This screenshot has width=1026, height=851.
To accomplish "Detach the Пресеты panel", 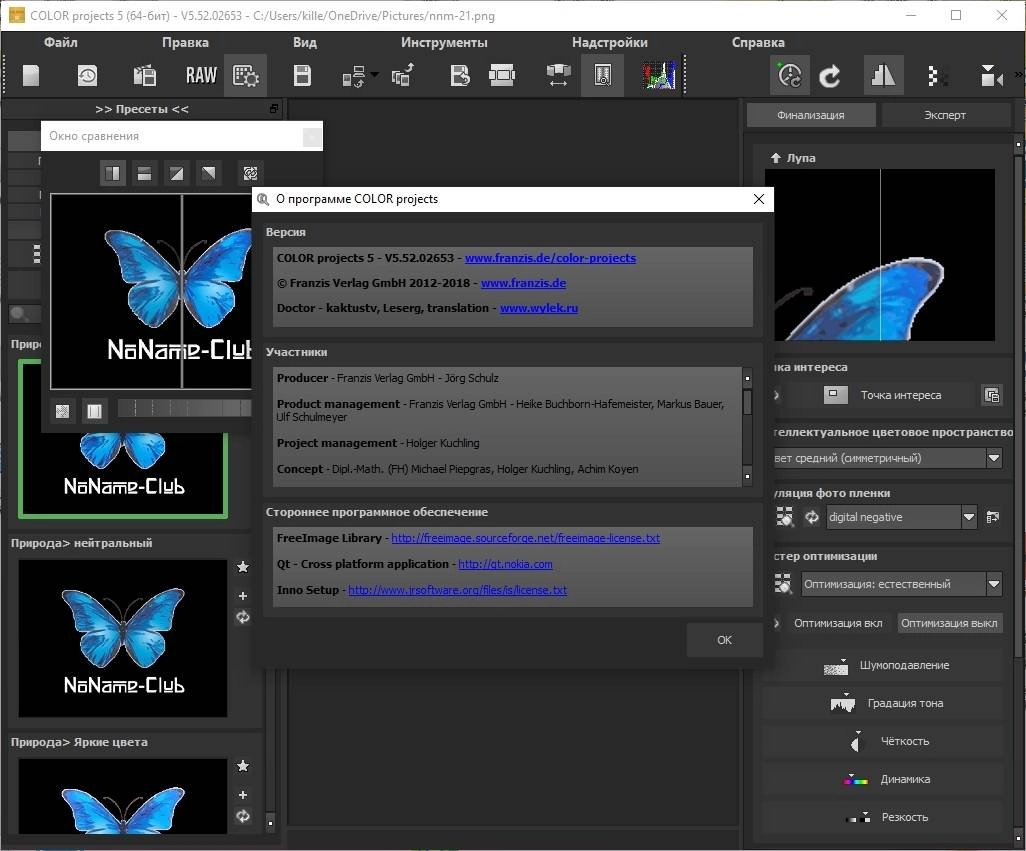I will 274,109.
